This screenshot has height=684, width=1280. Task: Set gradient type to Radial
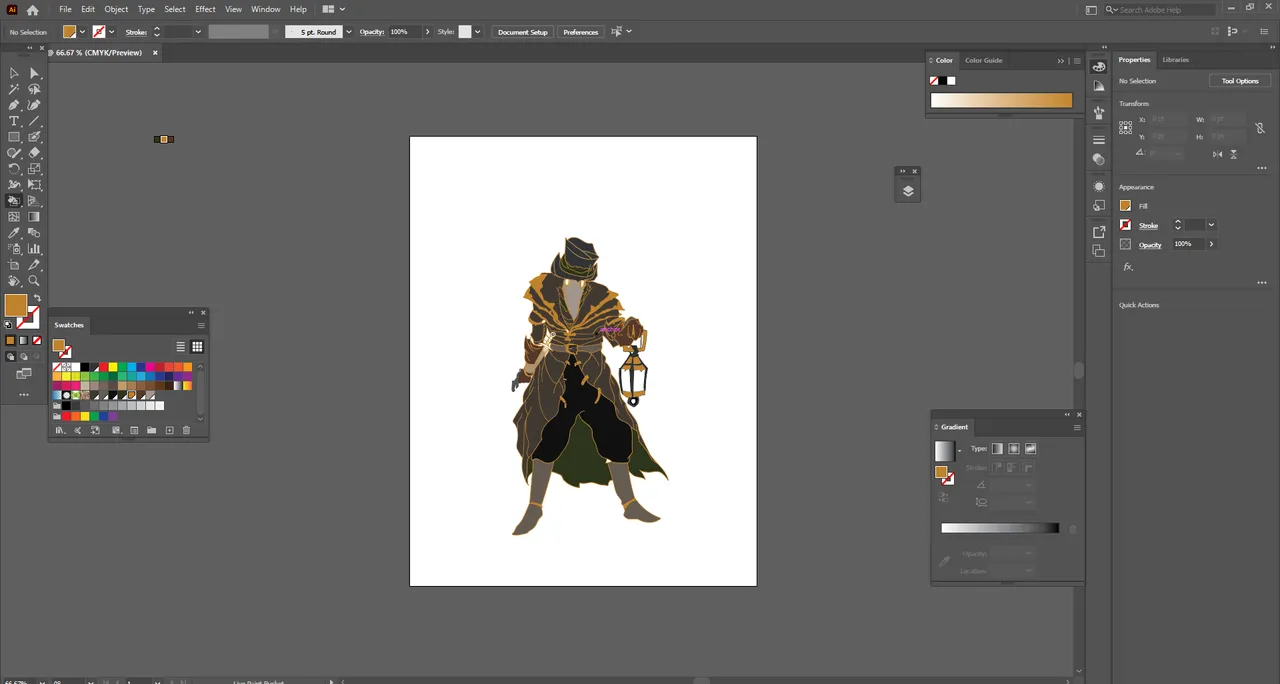[1014, 448]
